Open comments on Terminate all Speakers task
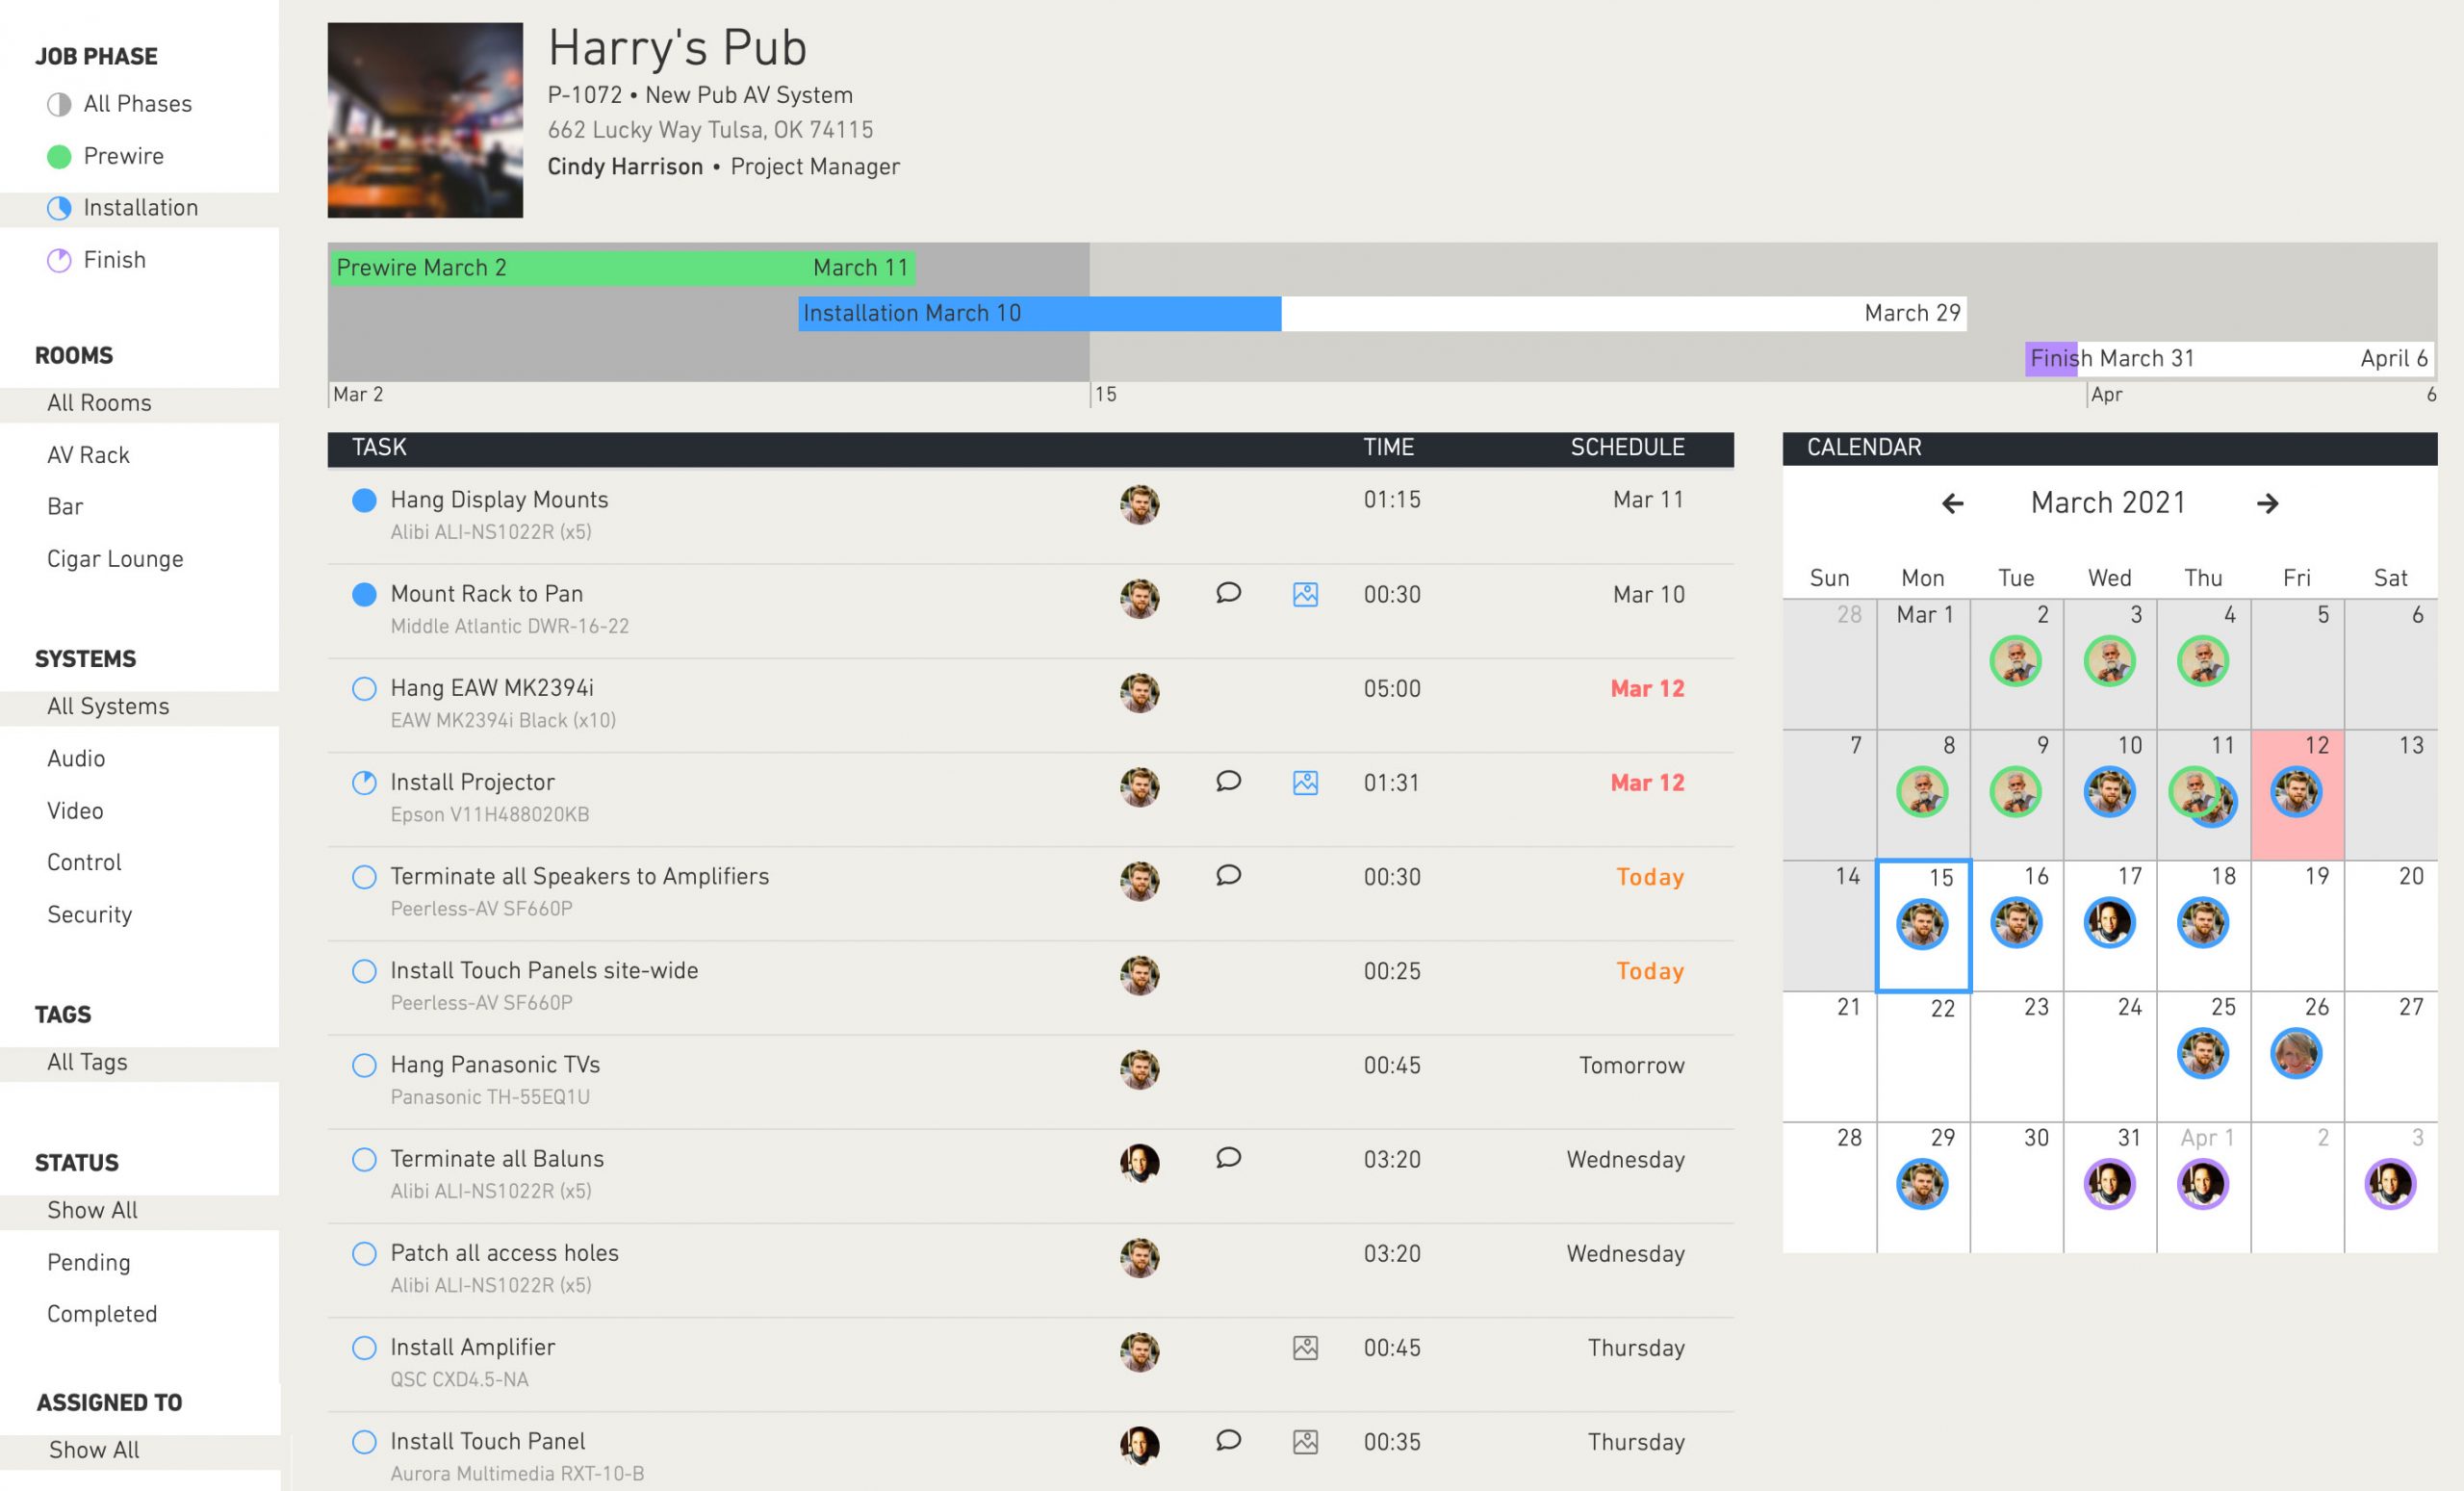This screenshot has height=1491, width=2464. click(x=1228, y=875)
